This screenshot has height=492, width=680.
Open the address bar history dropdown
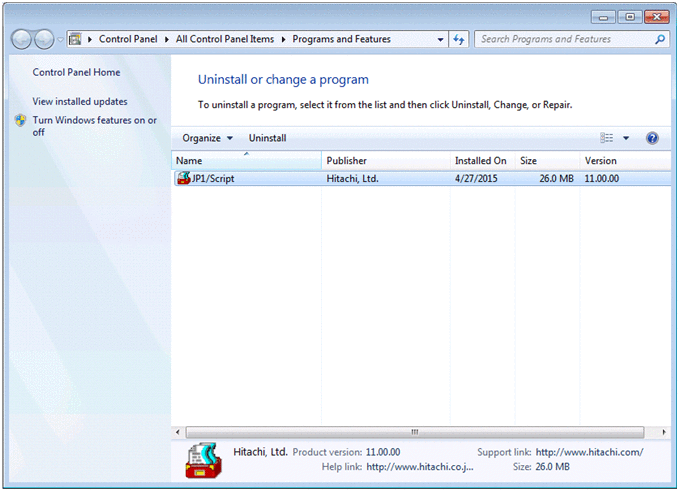440,39
